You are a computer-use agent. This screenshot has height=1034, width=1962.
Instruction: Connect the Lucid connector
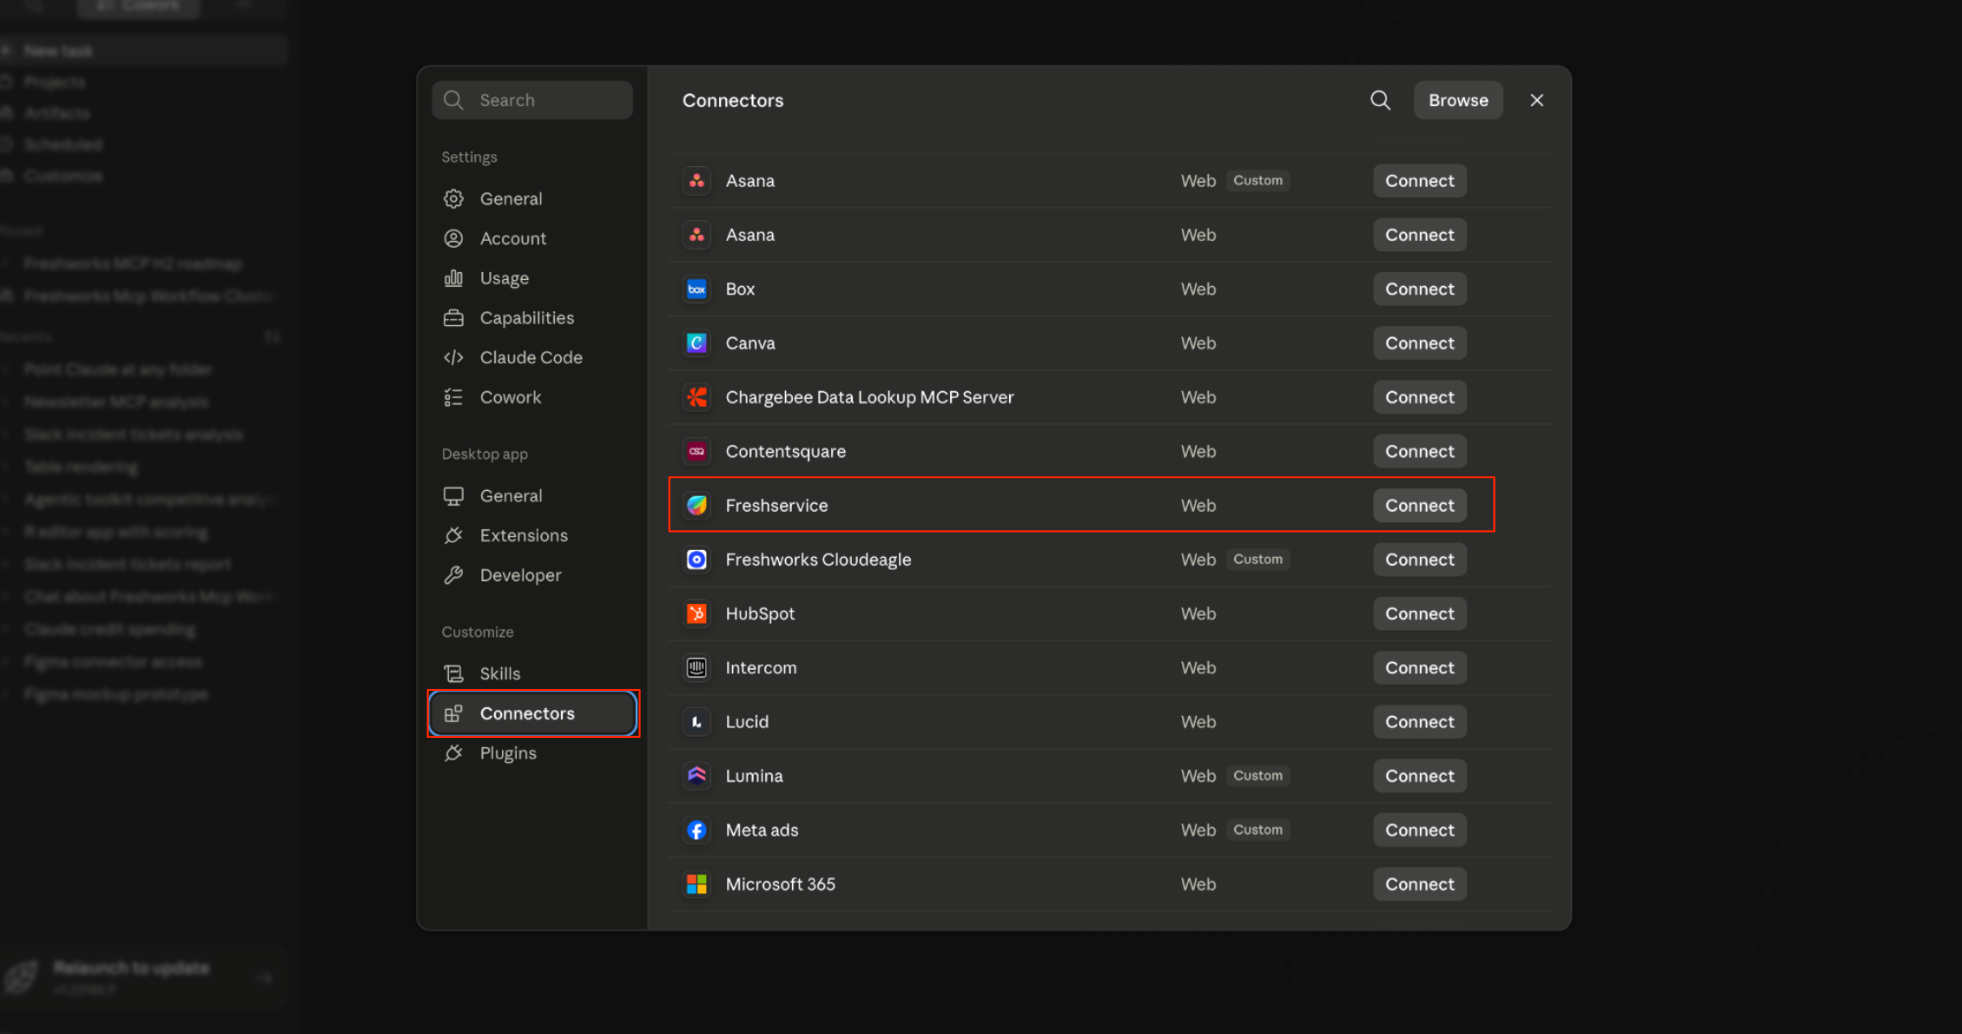[x=1420, y=721]
